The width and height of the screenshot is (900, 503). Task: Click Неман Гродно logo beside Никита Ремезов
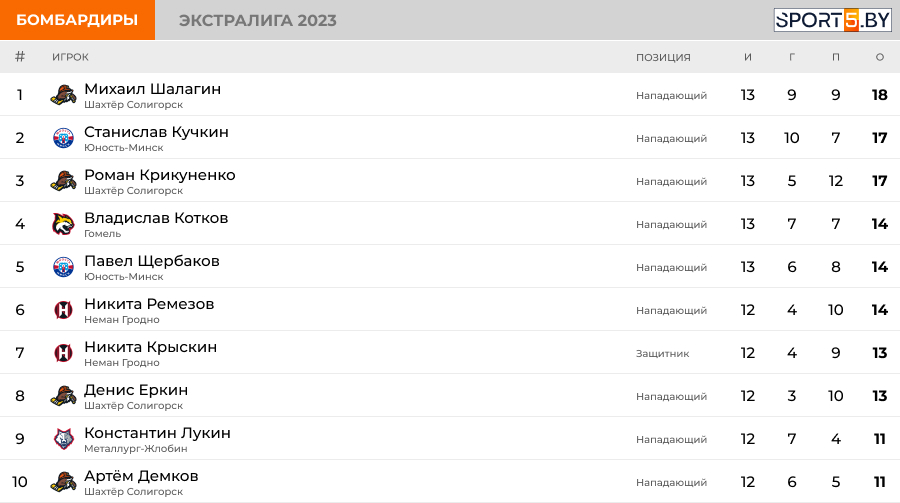pyautogui.click(x=63, y=310)
